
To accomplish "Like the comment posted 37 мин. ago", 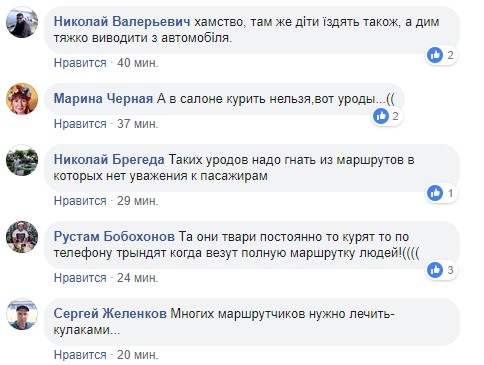I will click(x=80, y=124).
